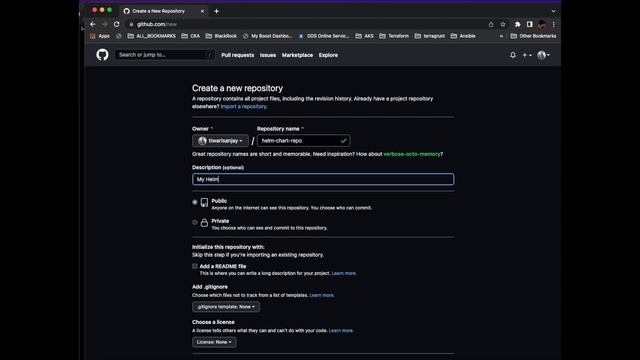Open Issues in the header
This screenshot has width=640, height=360.
pyautogui.click(x=268, y=55)
